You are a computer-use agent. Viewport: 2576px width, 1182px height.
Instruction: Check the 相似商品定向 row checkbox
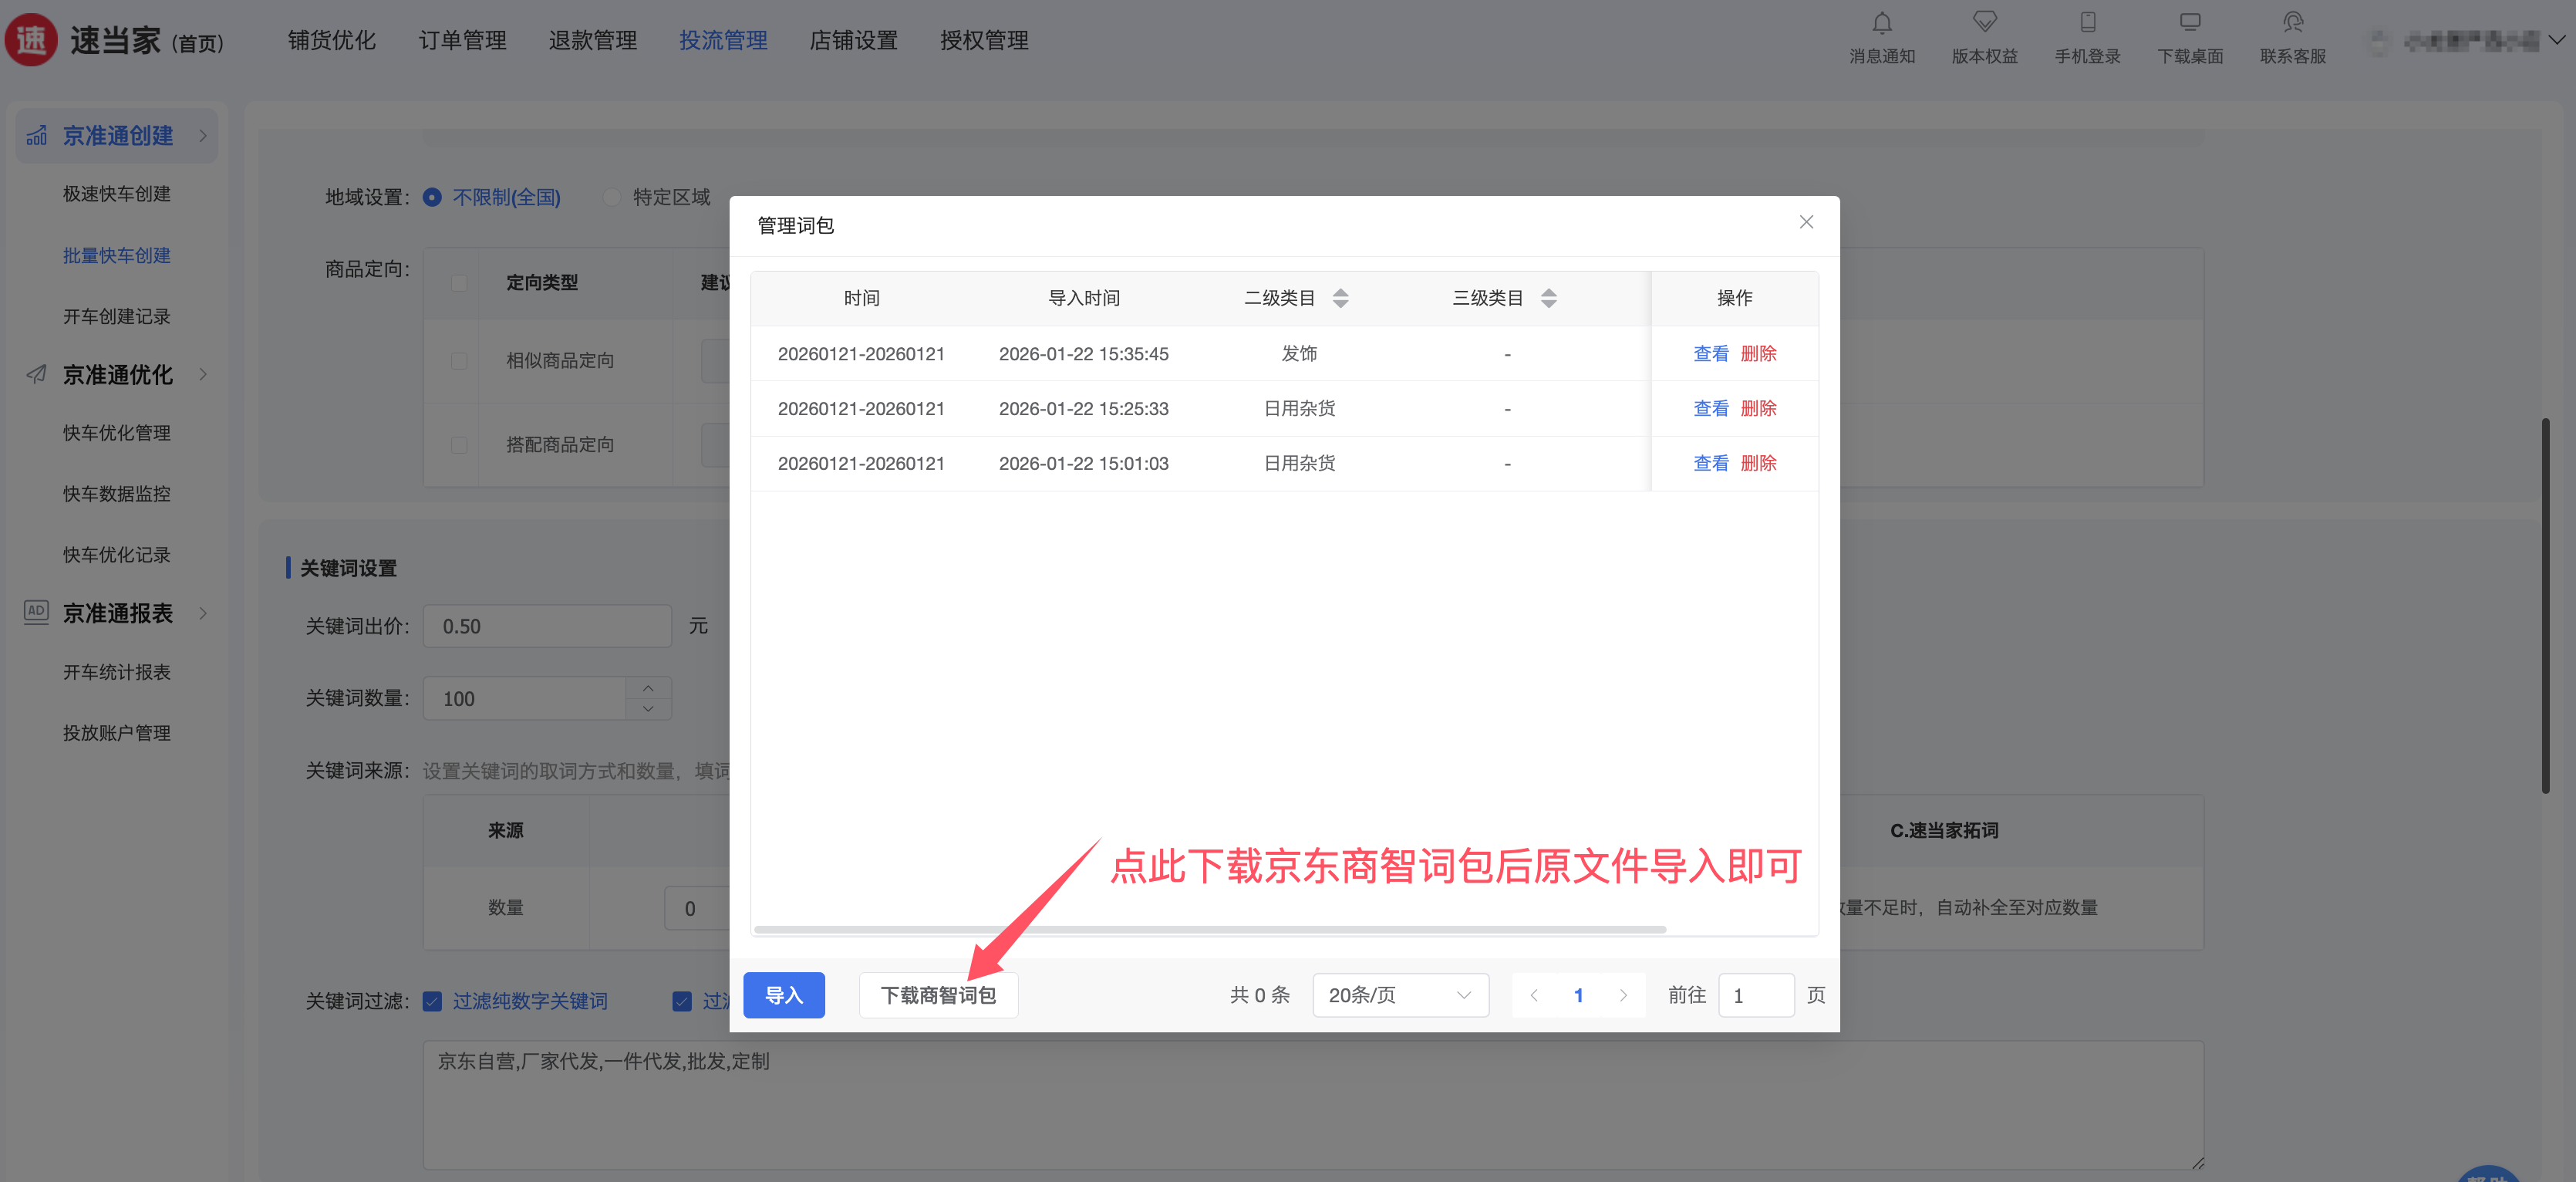click(459, 361)
